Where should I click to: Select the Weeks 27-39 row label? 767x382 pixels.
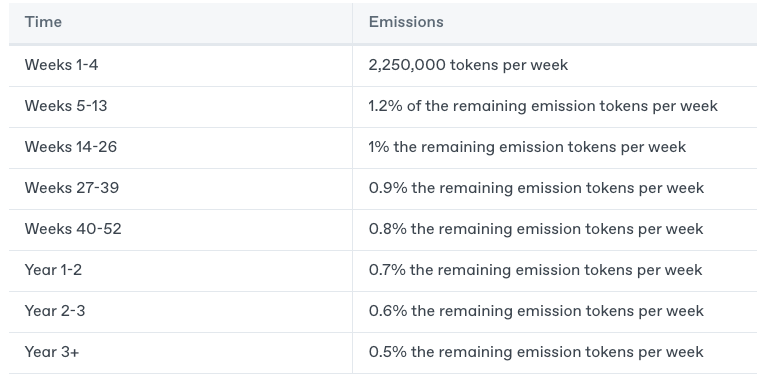[x=71, y=188]
